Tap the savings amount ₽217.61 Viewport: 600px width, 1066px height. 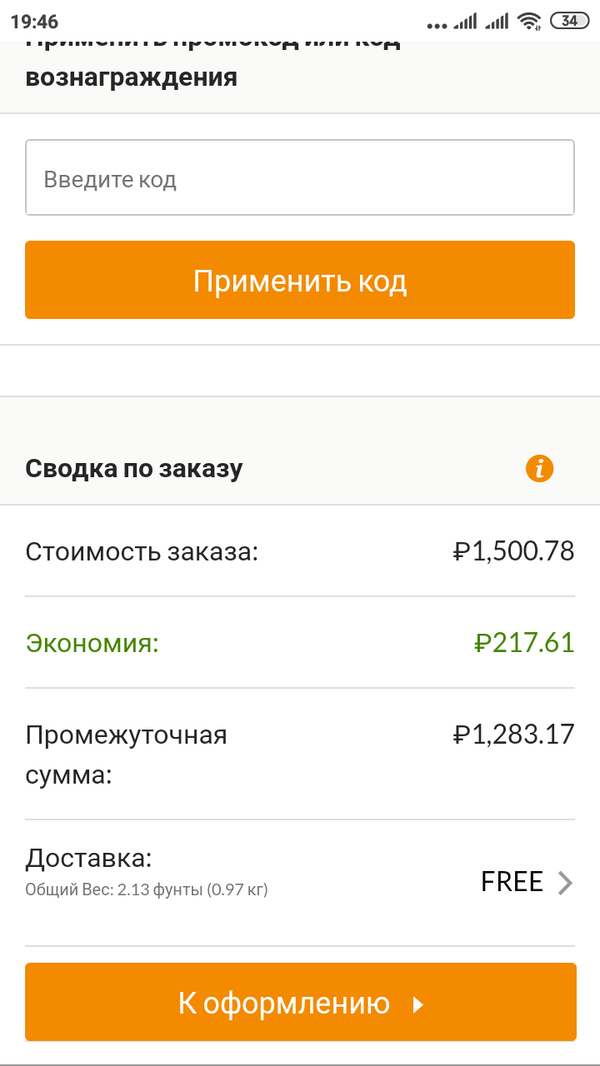524,642
